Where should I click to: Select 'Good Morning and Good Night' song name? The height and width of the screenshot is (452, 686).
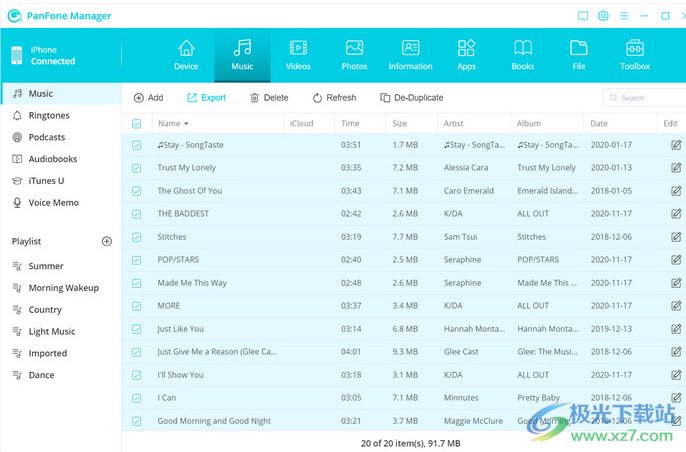tap(214, 421)
